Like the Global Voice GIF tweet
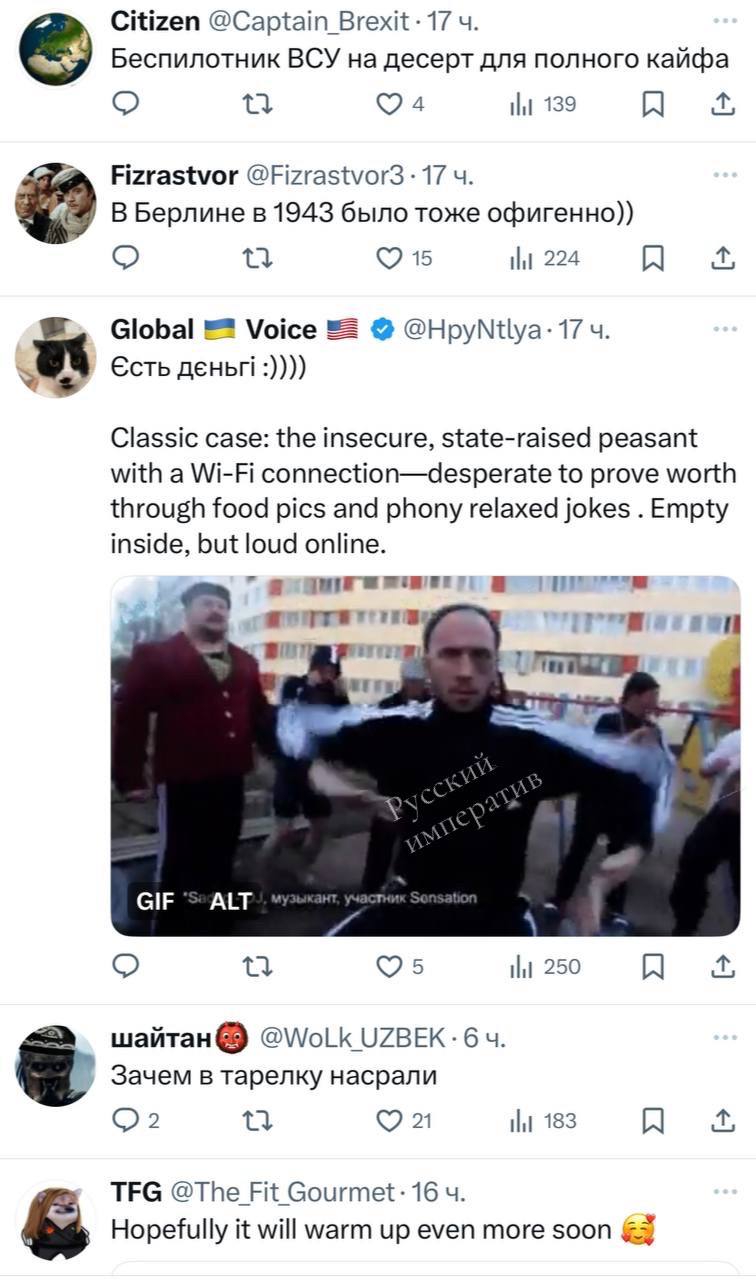The width and height of the screenshot is (756, 1280). pos(388,966)
